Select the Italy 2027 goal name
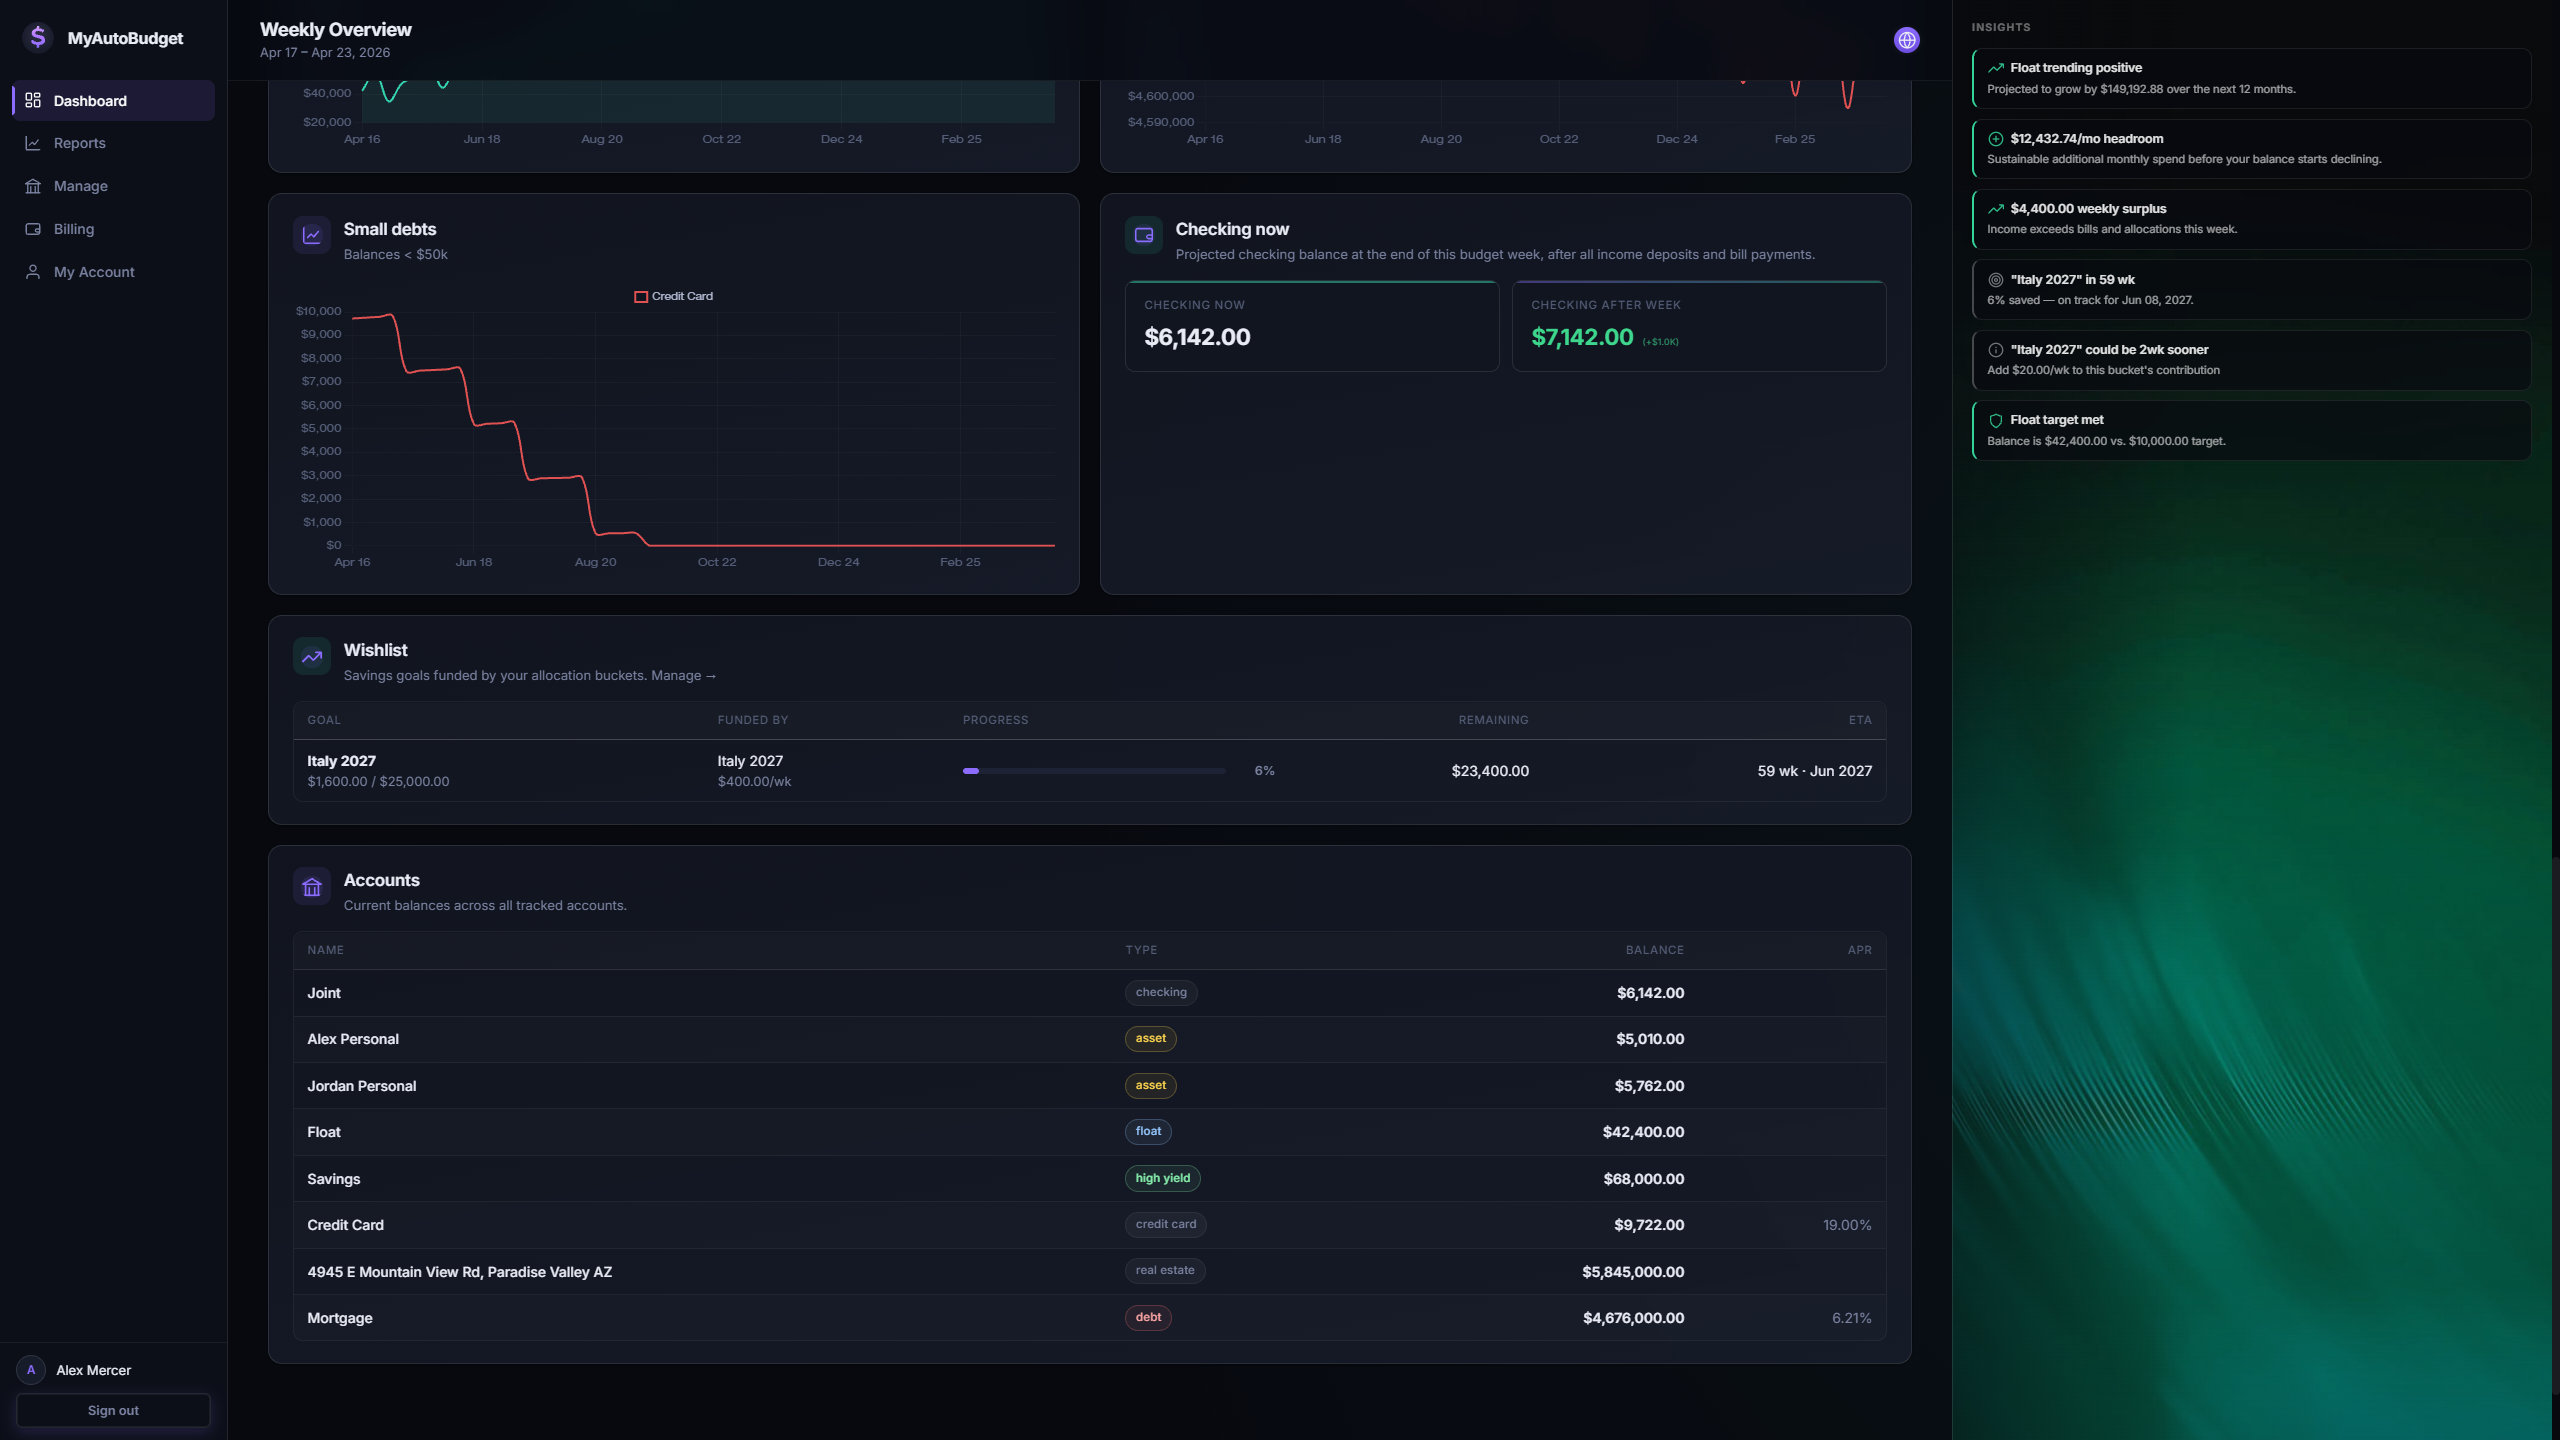The height and width of the screenshot is (1440, 2560). point(341,761)
